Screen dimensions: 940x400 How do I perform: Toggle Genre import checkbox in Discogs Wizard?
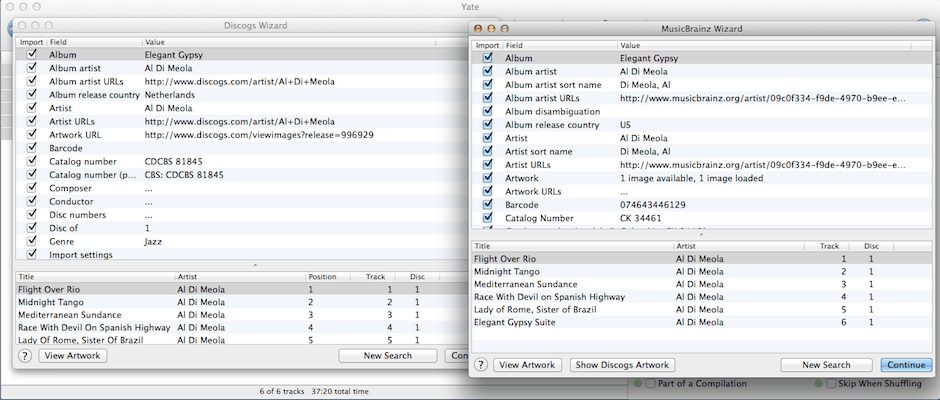[x=33, y=242]
